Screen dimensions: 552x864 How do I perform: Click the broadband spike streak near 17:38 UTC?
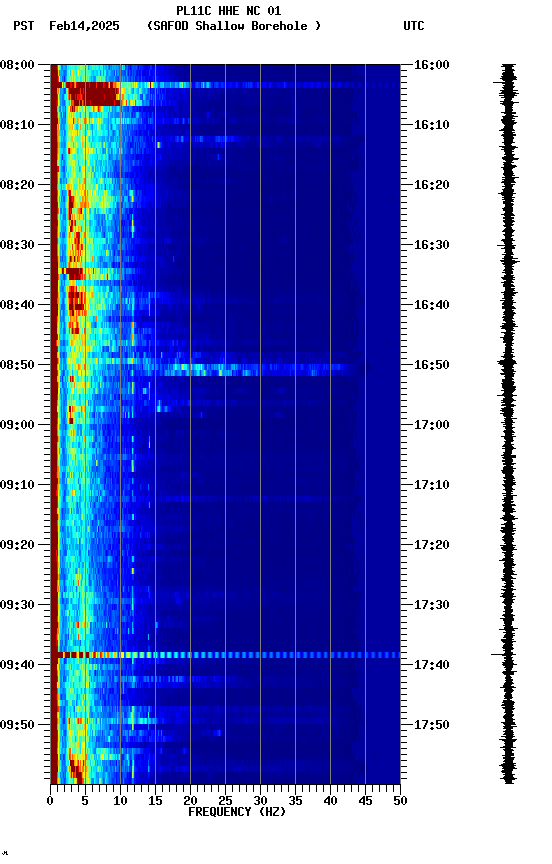(x=229, y=655)
